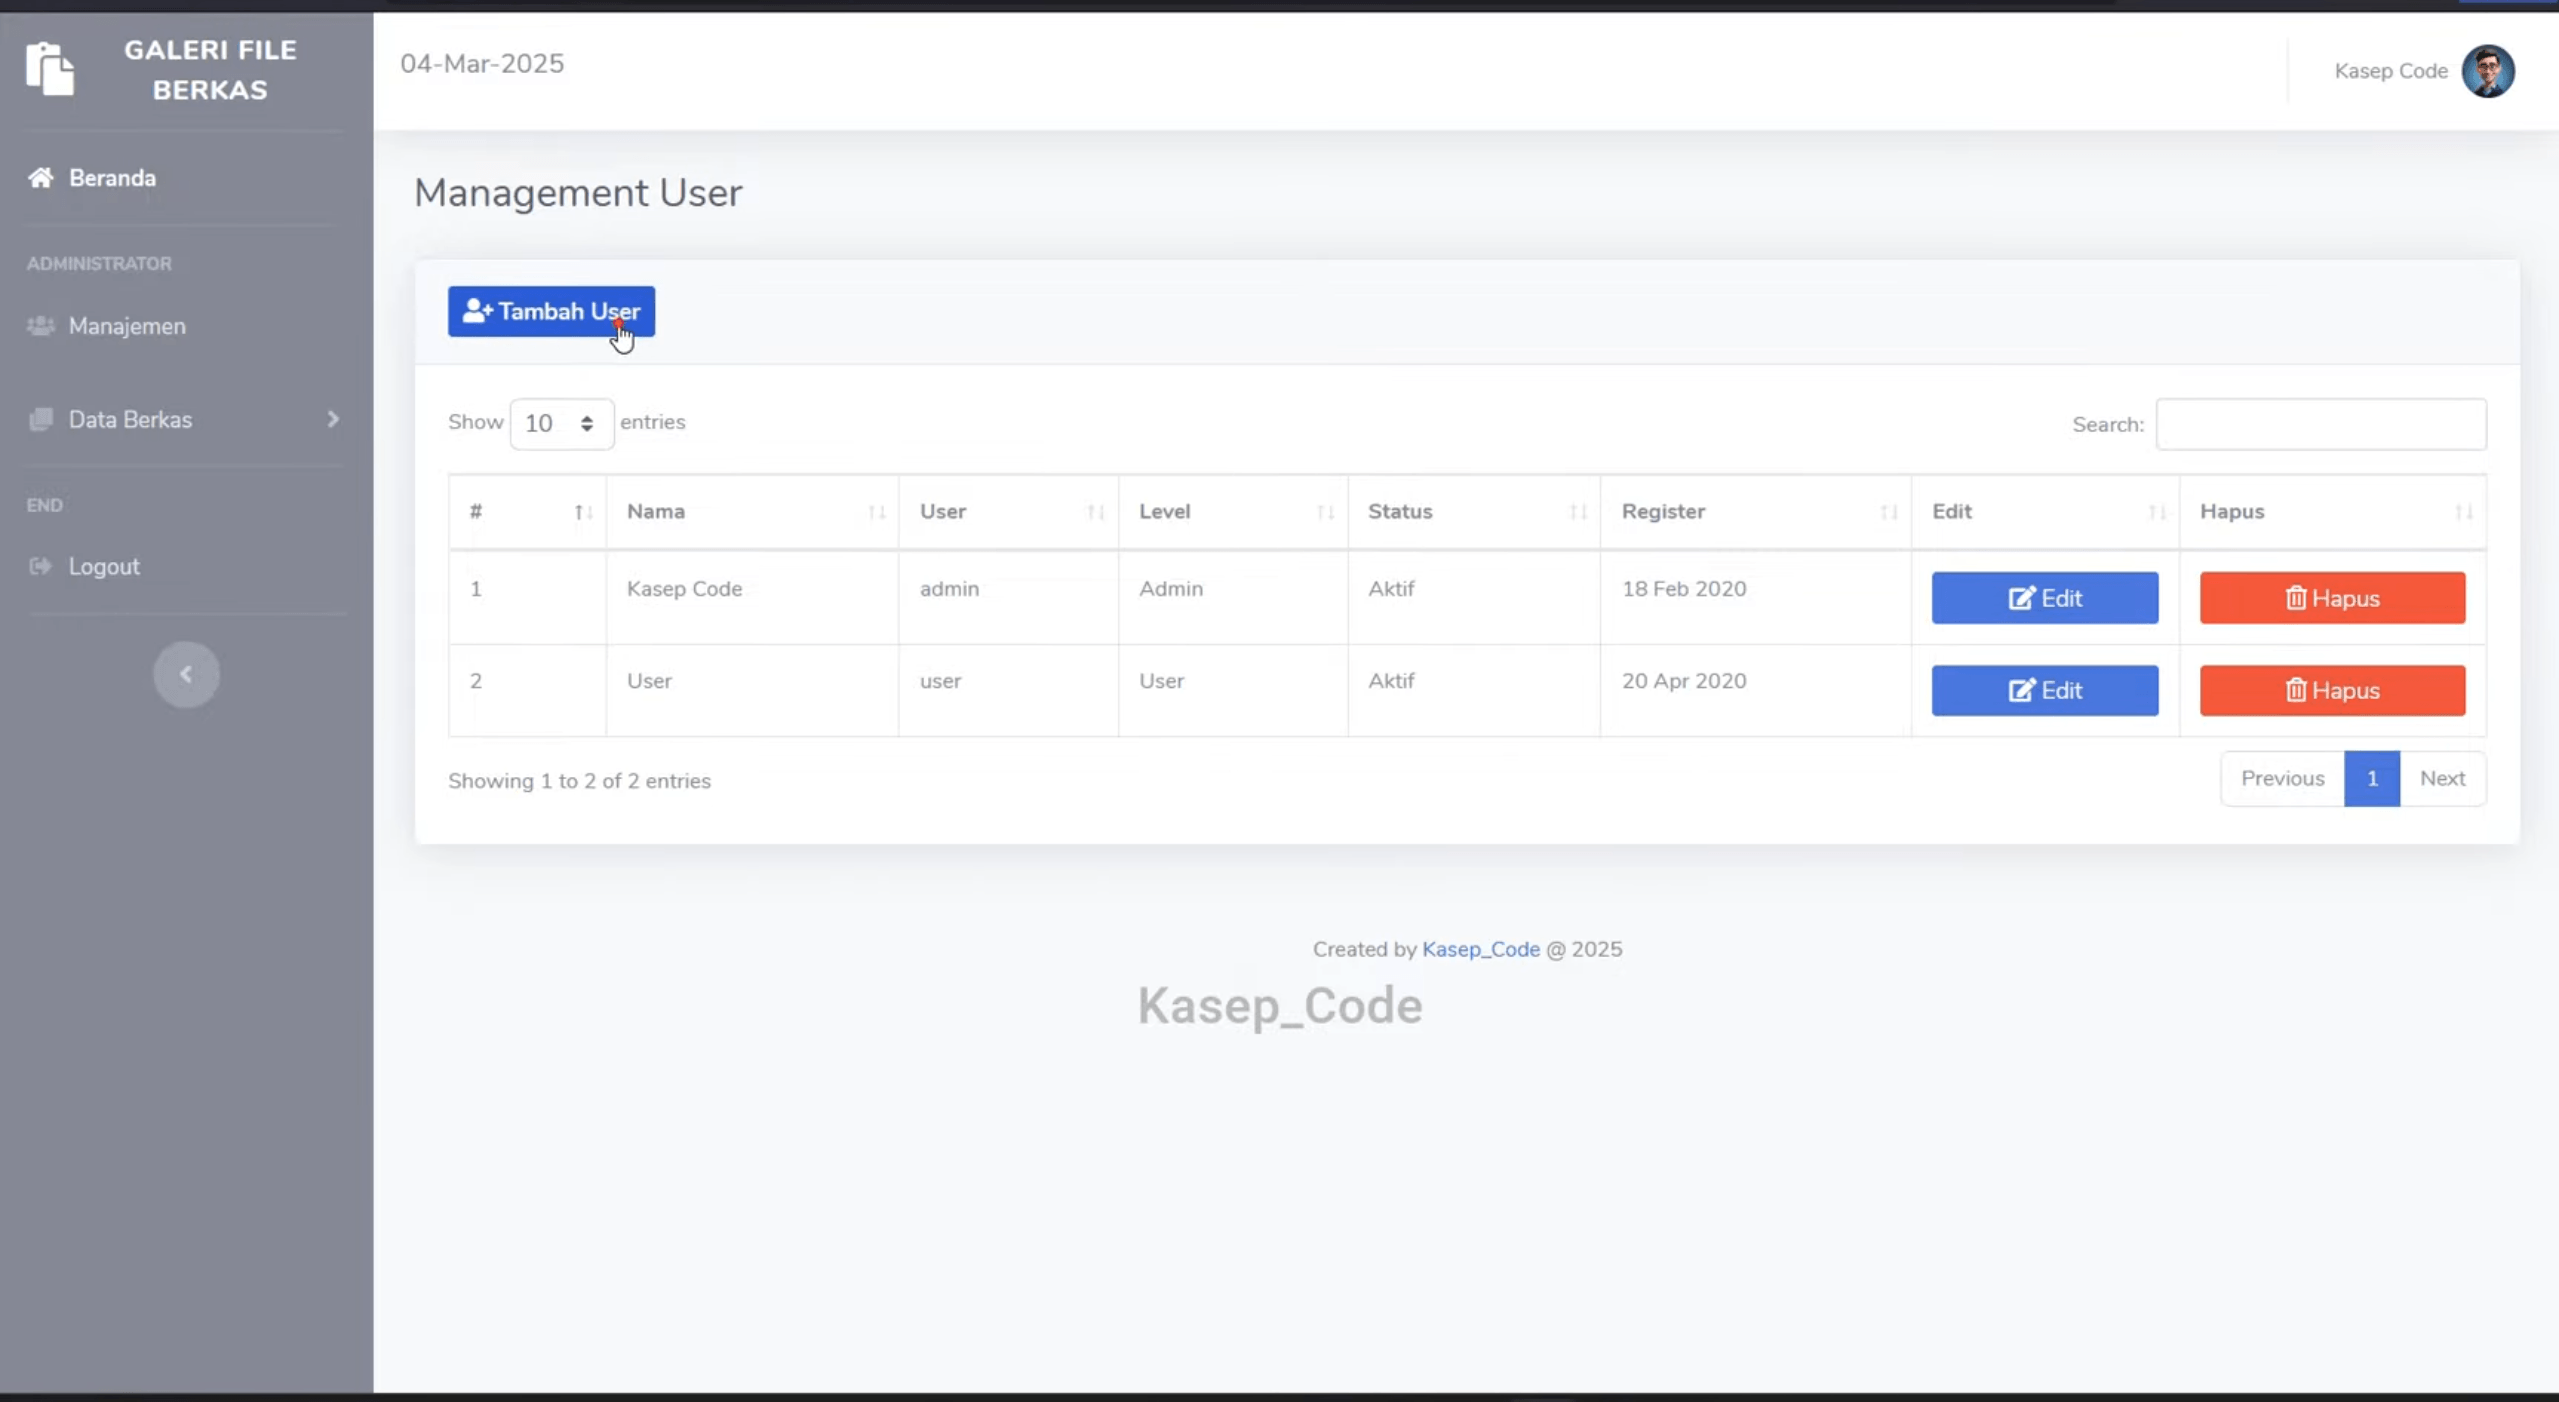
Task: Collapse the sidebar with the round arrow button
Action: click(186, 674)
